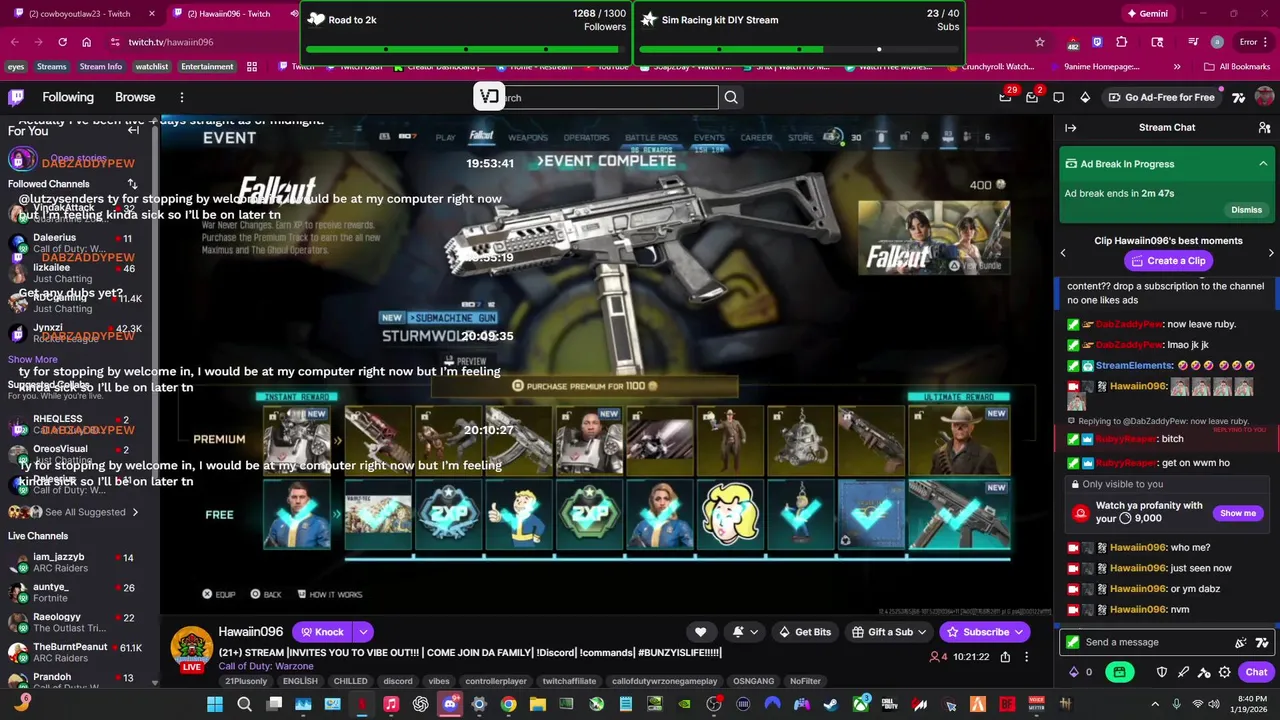The width and height of the screenshot is (1280, 720).
Task: Open the user profile avatar menu
Action: click(1264, 97)
